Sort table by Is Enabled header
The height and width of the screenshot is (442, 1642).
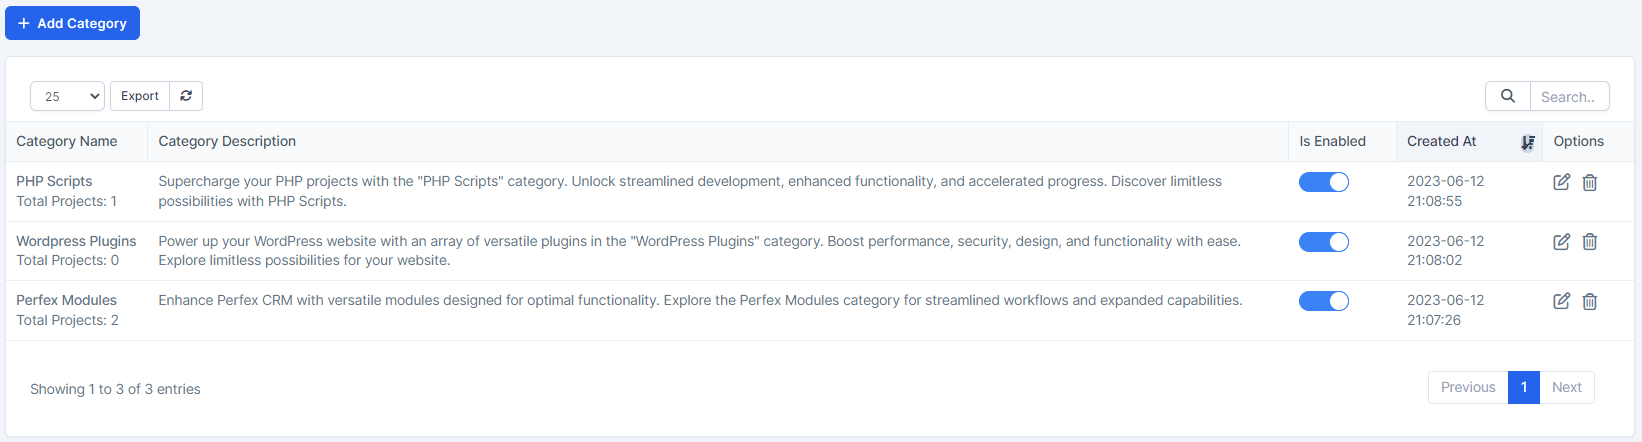[1332, 142]
